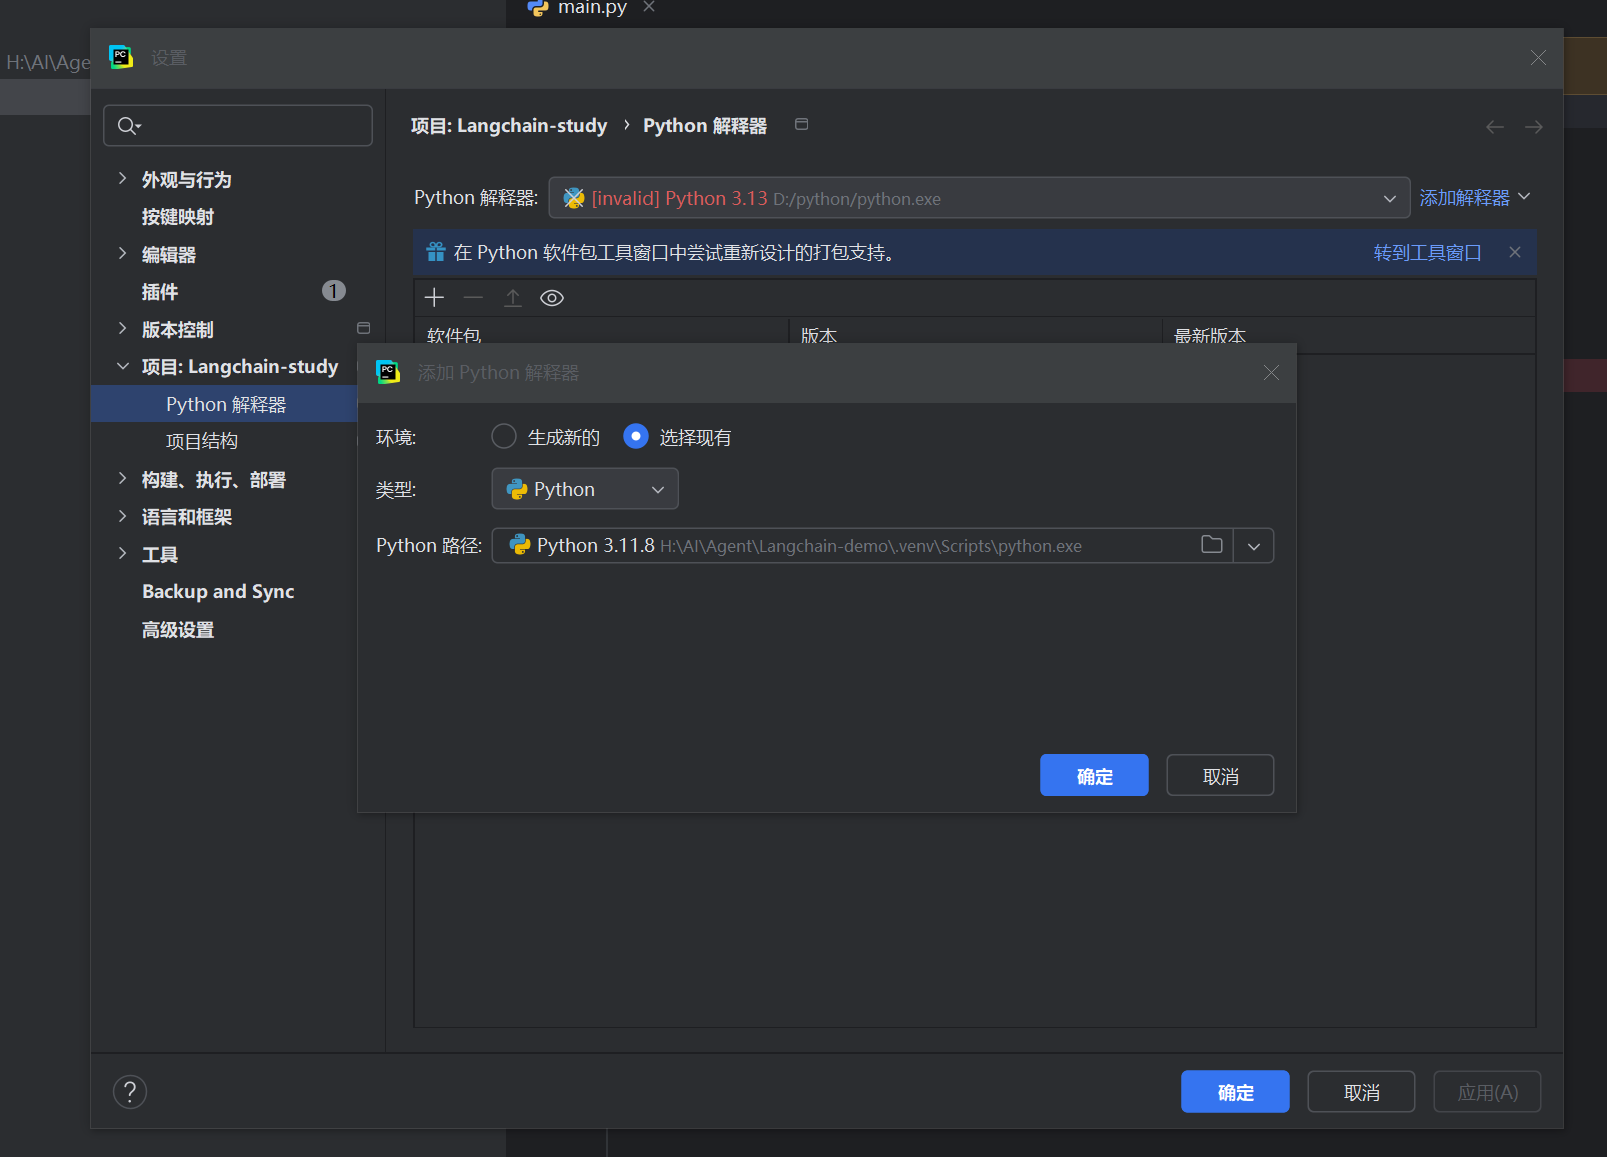1607x1157 pixels.
Task: Toggle show early releases eye icon
Action: pyautogui.click(x=552, y=298)
